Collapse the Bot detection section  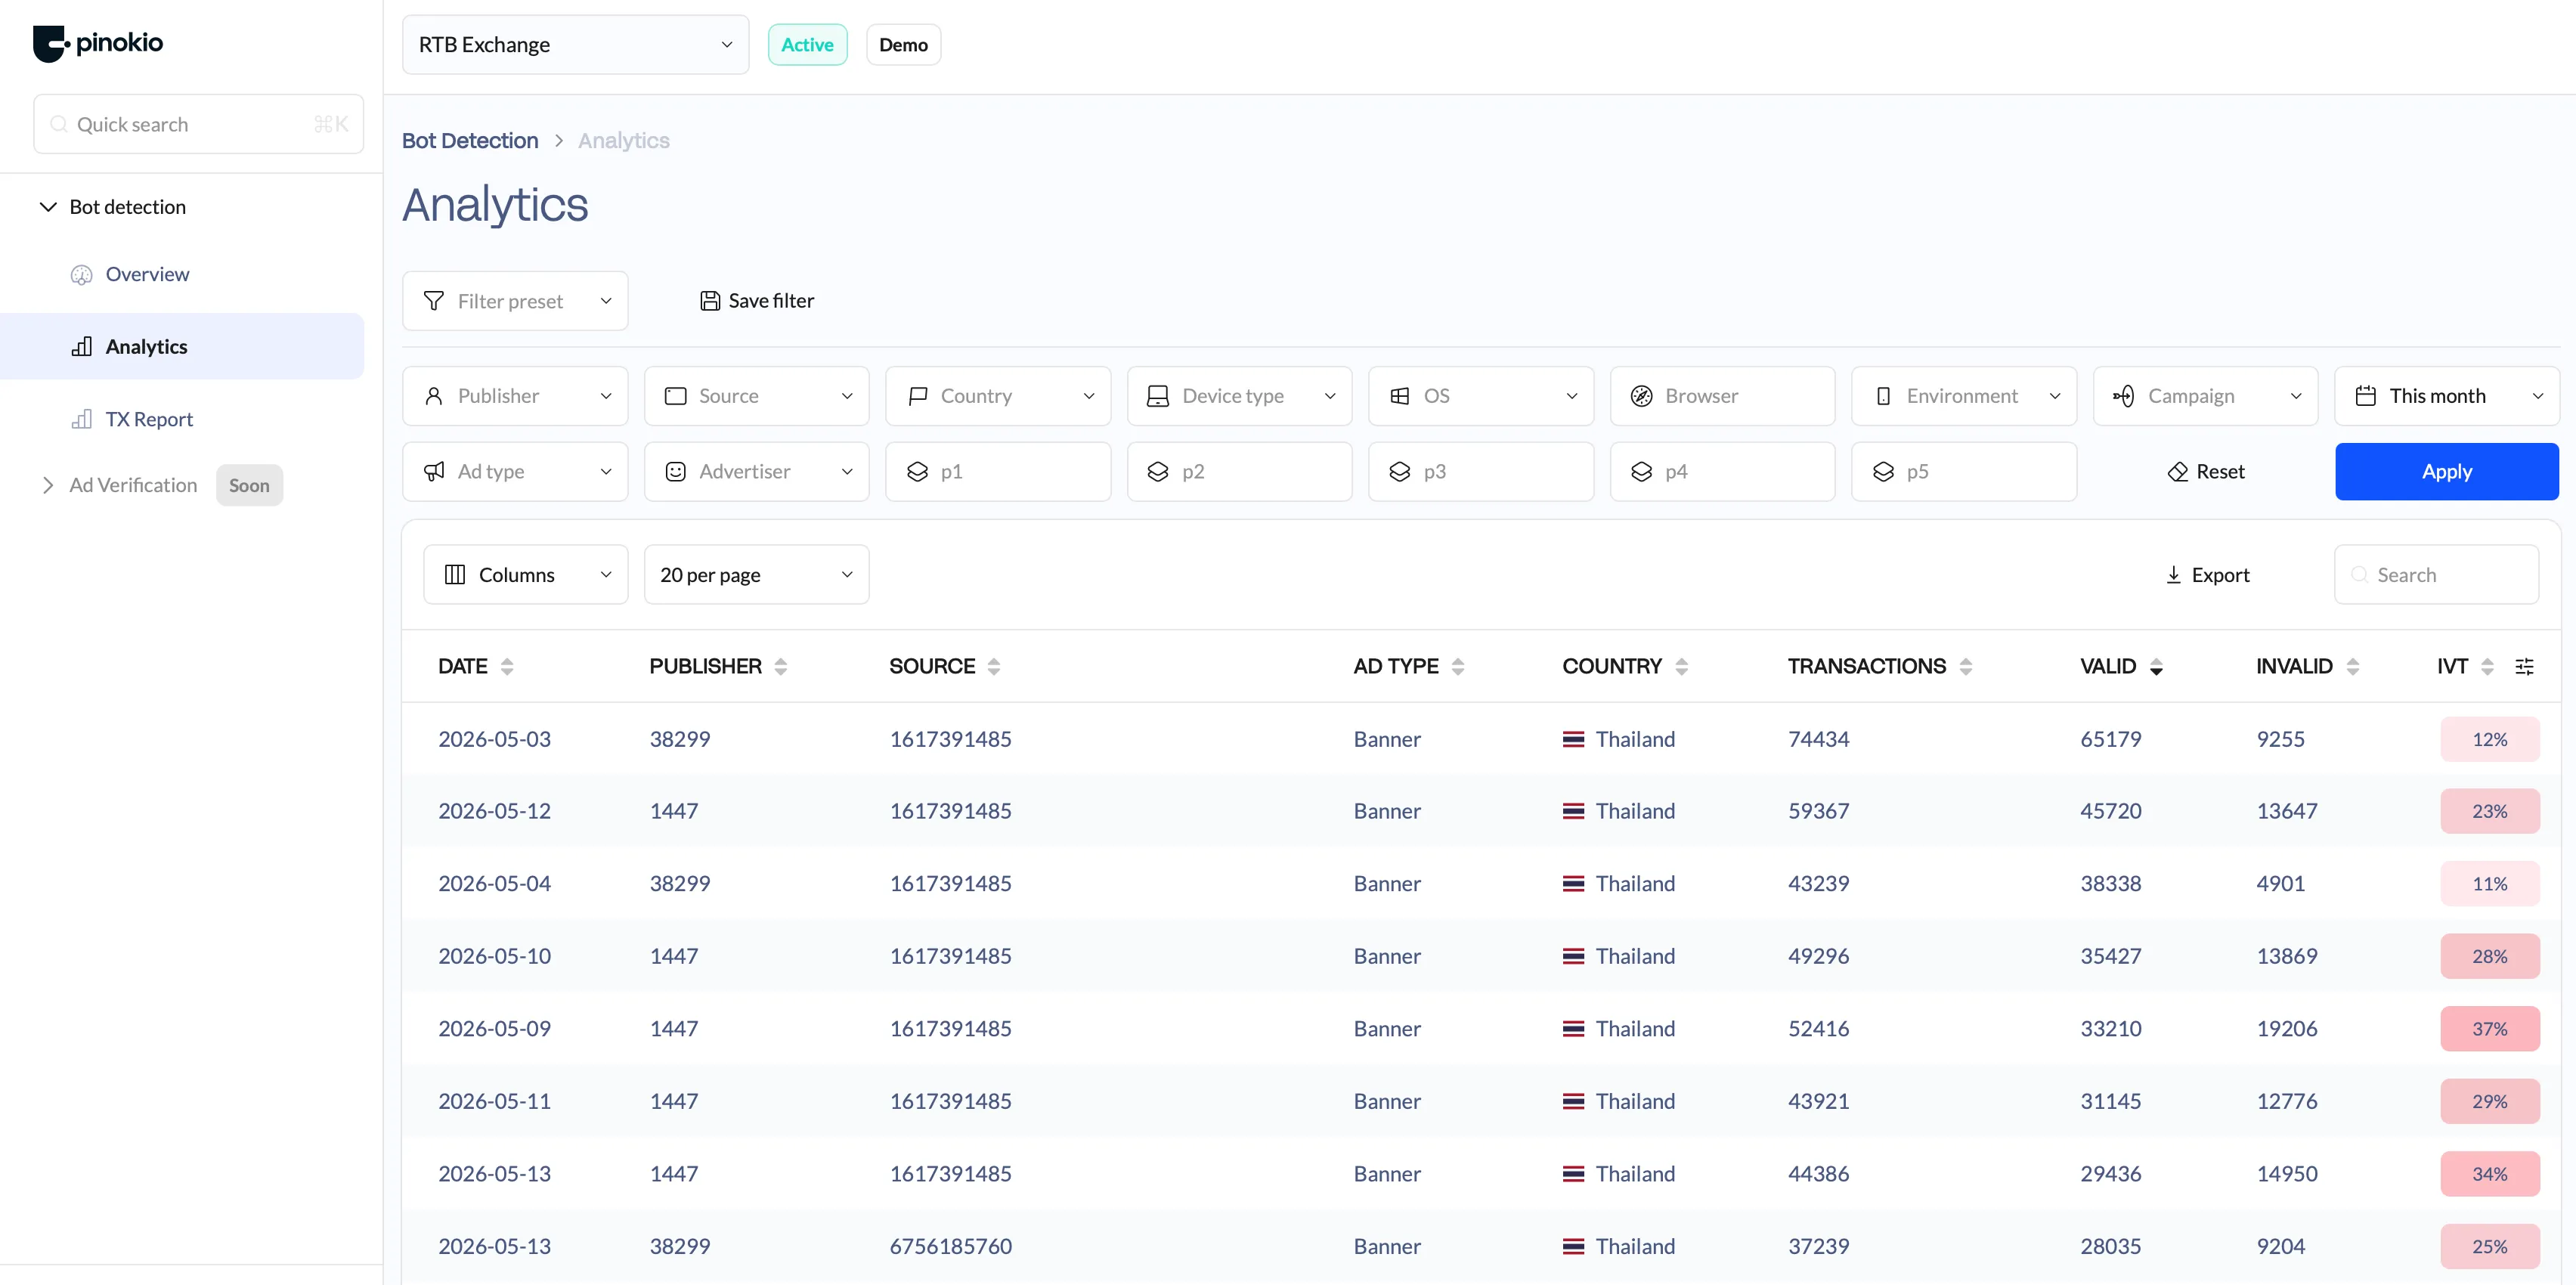click(x=48, y=207)
